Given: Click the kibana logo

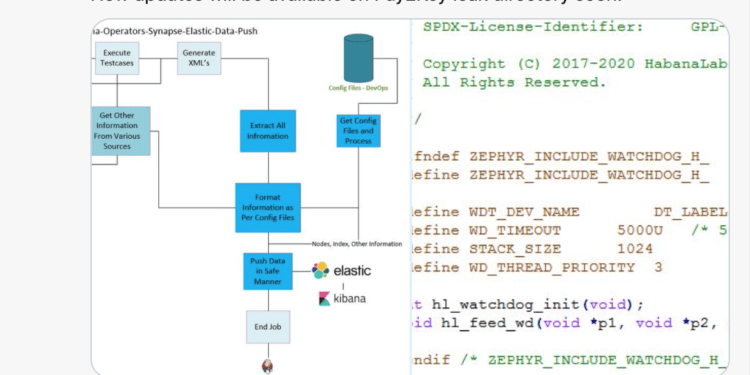Looking at the screenshot, I should pos(342,298).
